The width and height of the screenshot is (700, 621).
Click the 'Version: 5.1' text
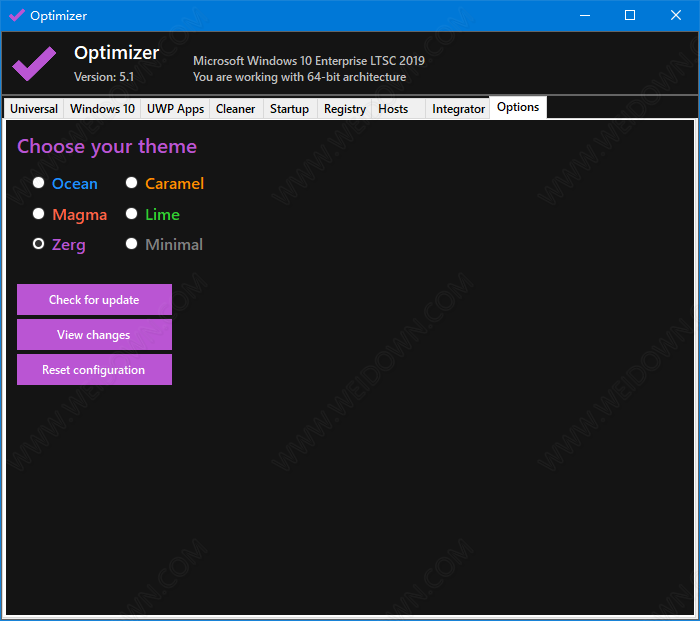104,77
